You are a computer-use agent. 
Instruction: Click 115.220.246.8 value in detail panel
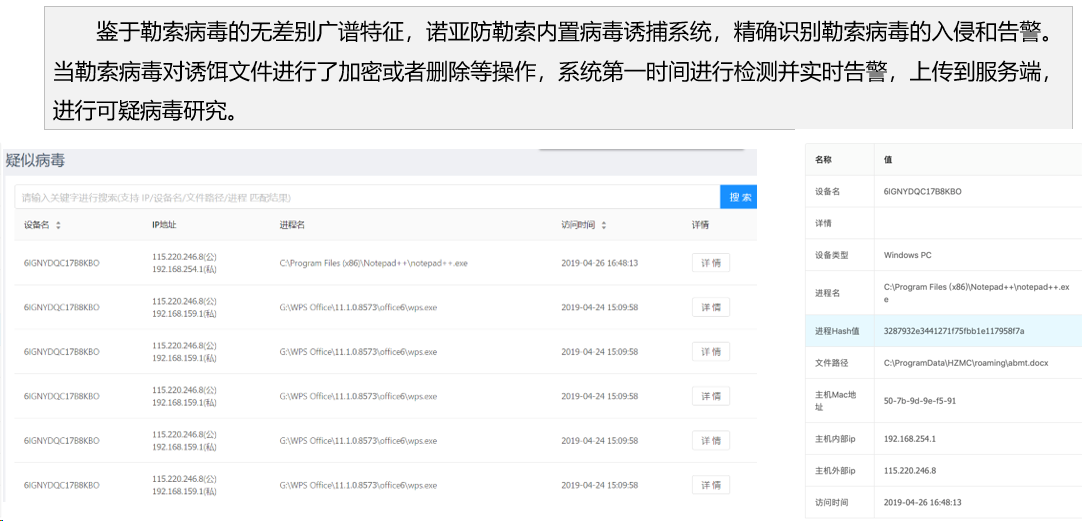(909, 471)
